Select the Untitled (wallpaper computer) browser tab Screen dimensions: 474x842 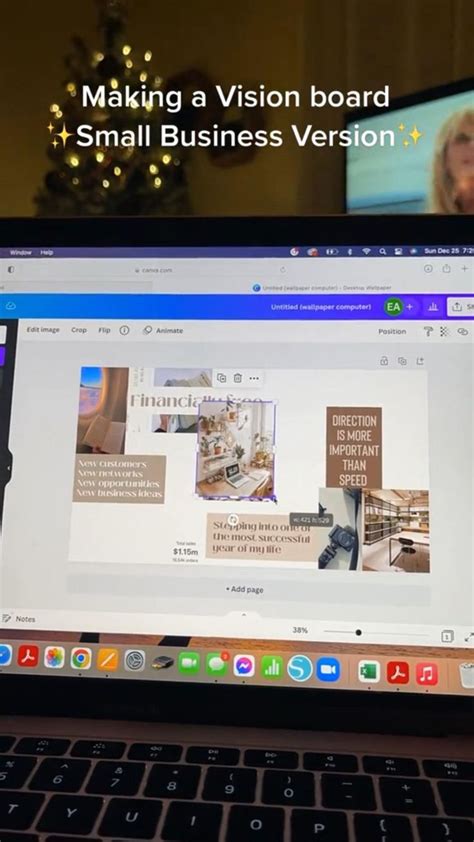pos(322,288)
